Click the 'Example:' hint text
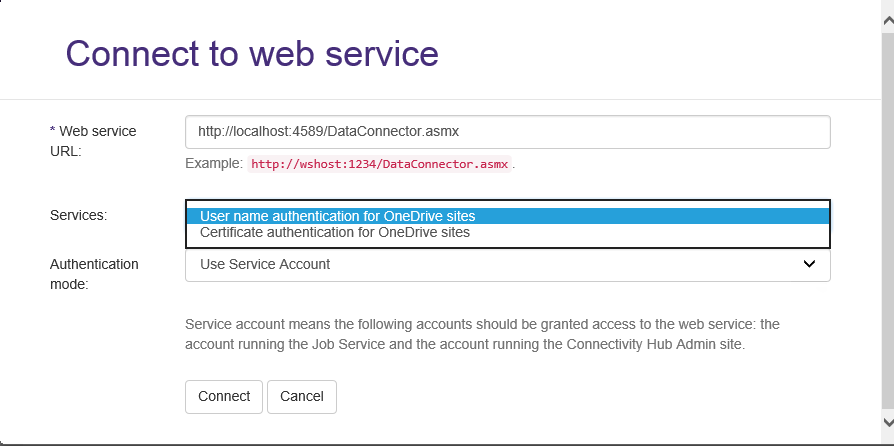894x446 pixels. pos(213,163)
